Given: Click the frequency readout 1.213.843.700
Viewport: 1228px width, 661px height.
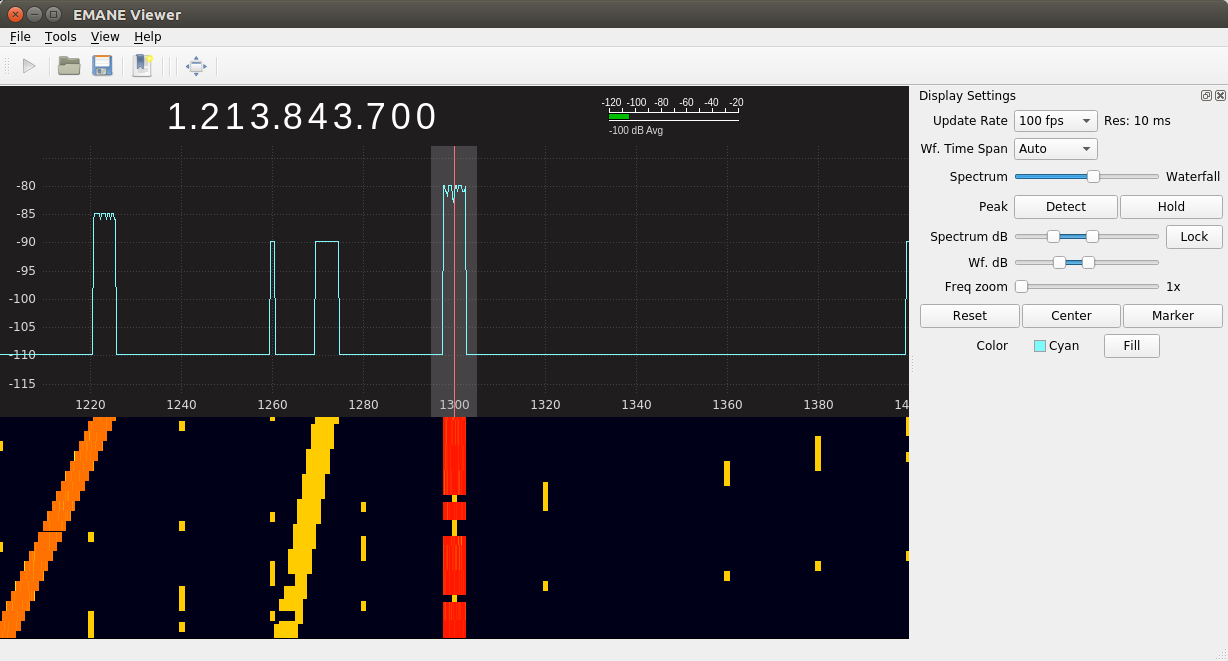Looking at the screenshot, I should [302, 117].
